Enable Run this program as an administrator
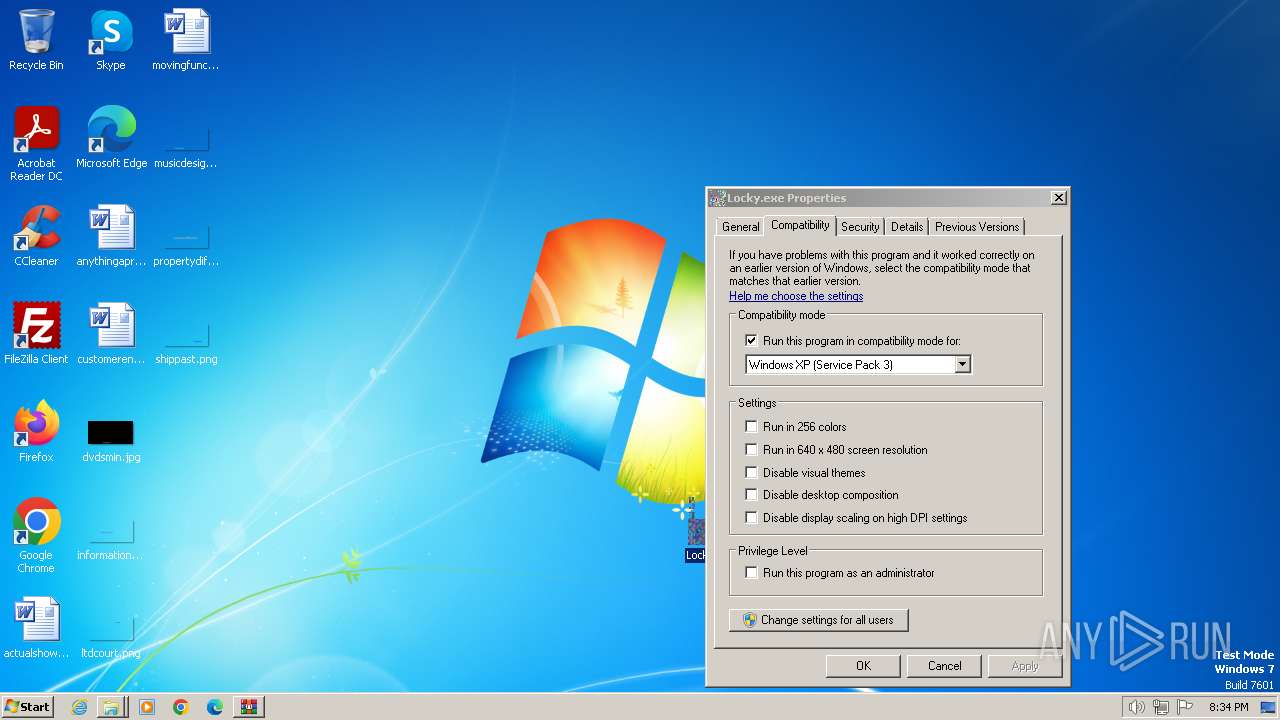This screenshot has width=1280, height=720. 752,573
